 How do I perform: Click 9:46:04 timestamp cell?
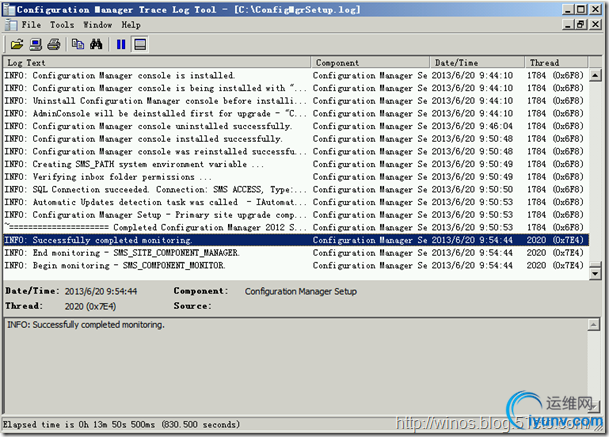(x=472, y=126)
